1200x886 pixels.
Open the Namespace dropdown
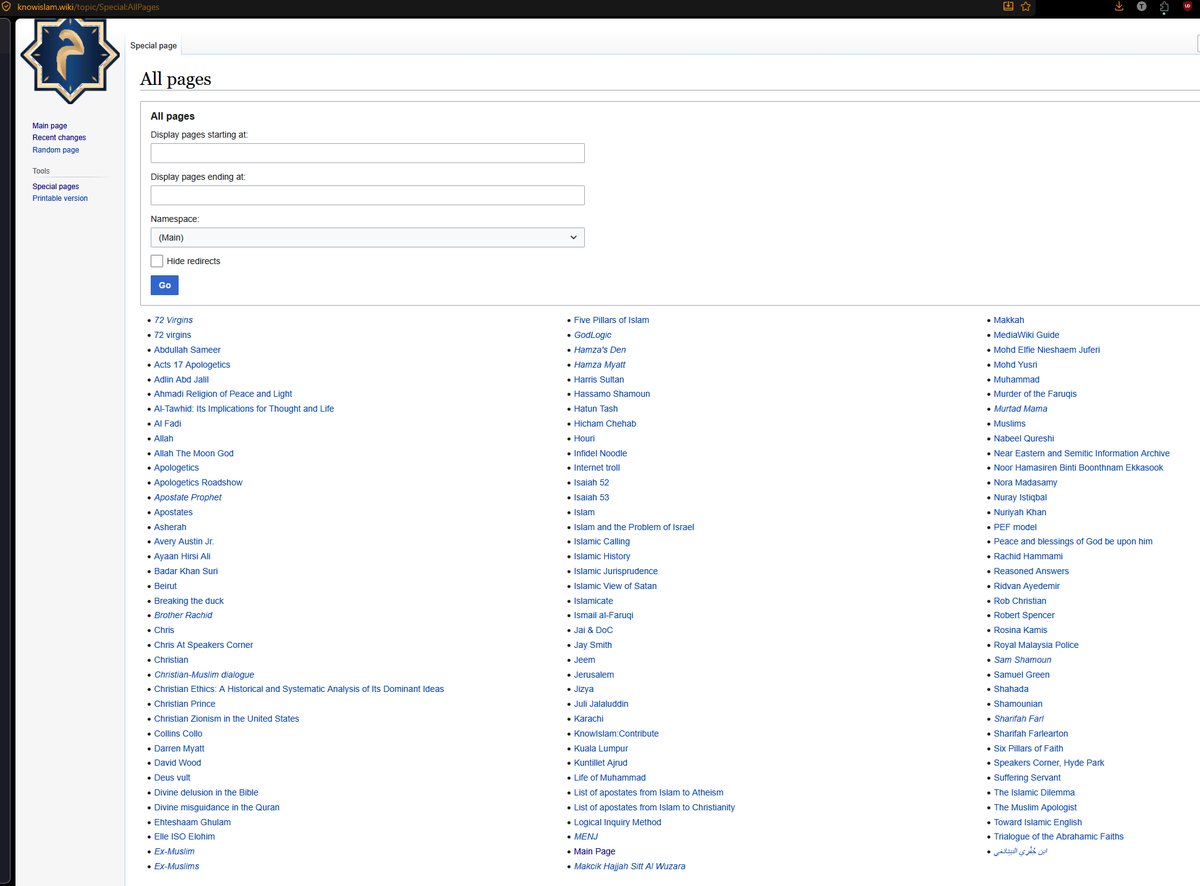click(x=367, y=237)
